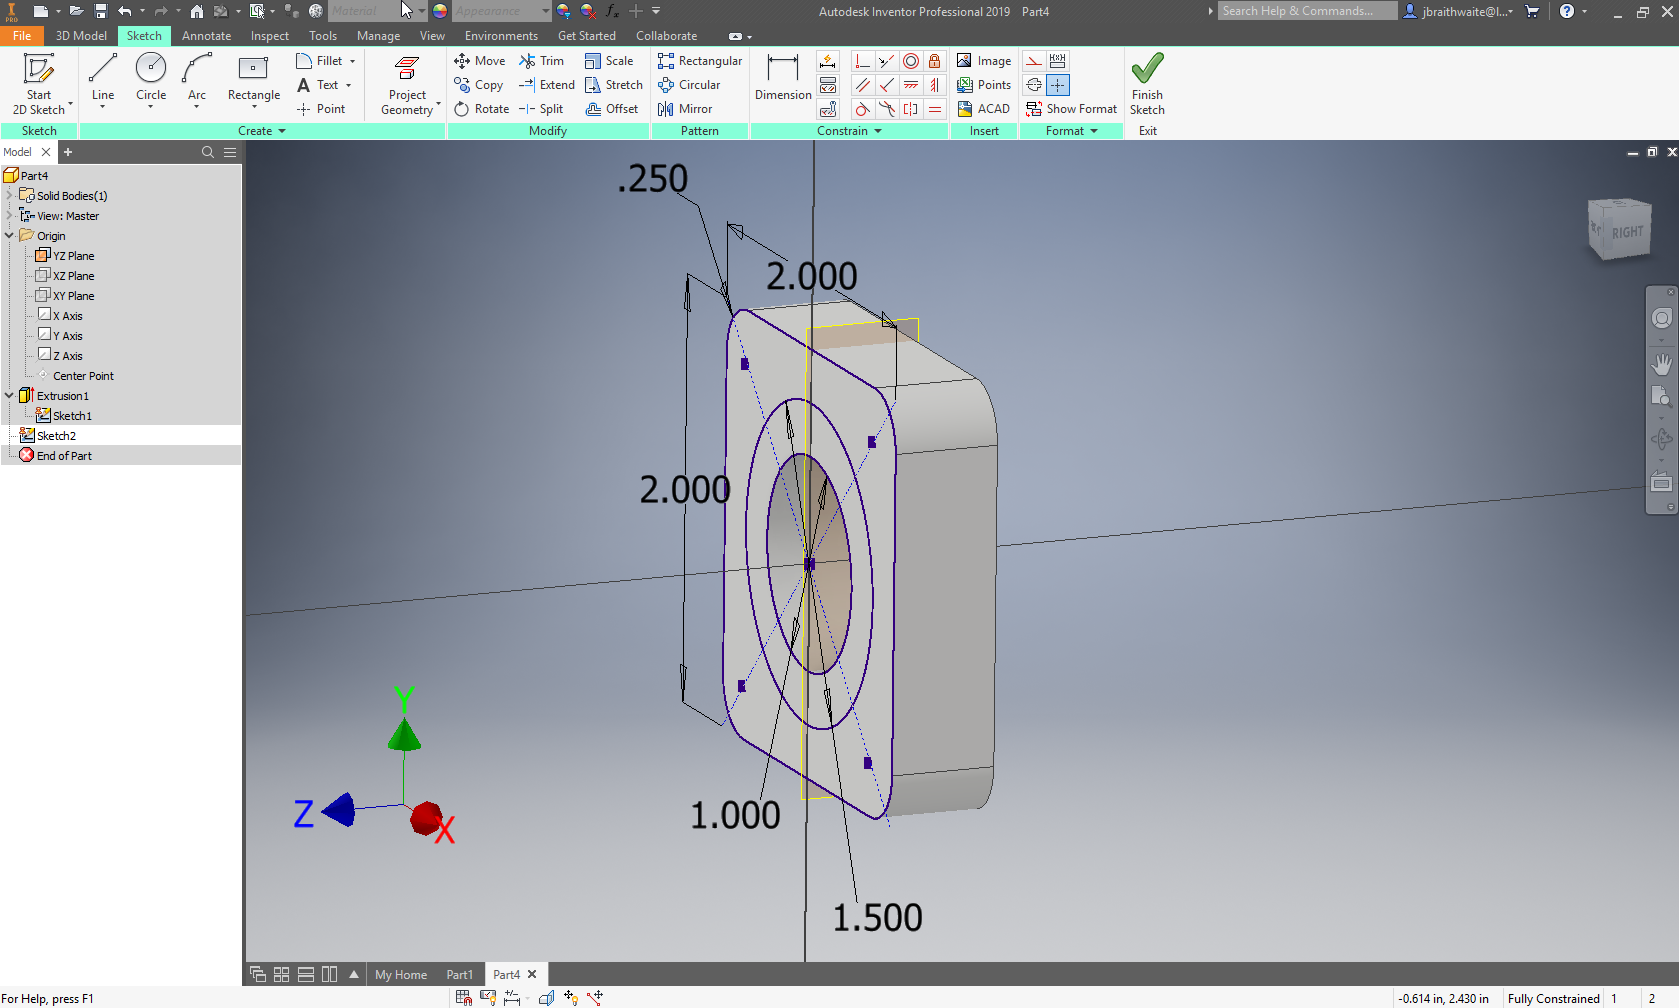Screen dimensions: 1679x1008
Task: Click the Move button
Action: coord(480,61)
